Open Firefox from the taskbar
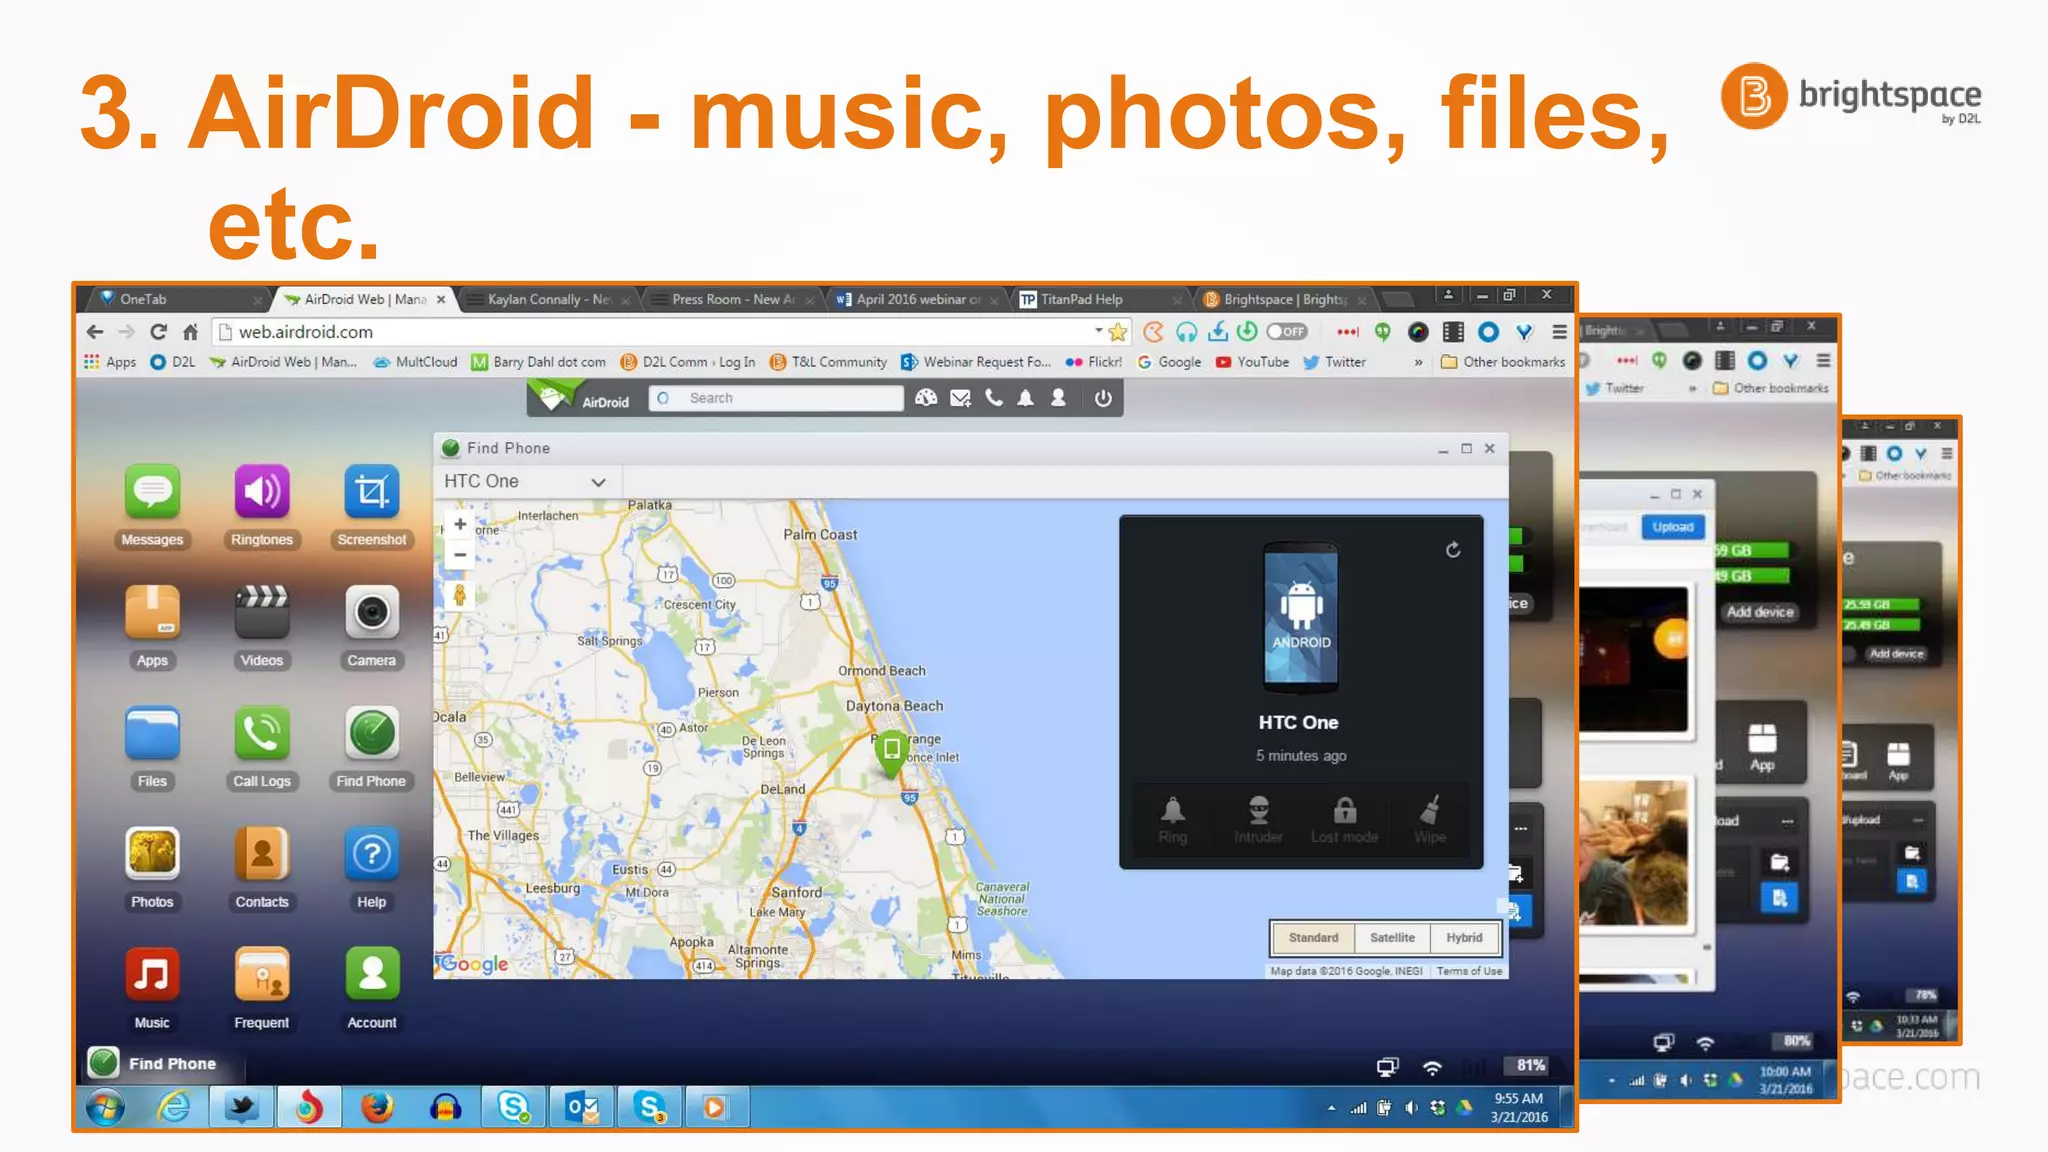This screenshot has height=1152, width=2048. pos(376,1108)
